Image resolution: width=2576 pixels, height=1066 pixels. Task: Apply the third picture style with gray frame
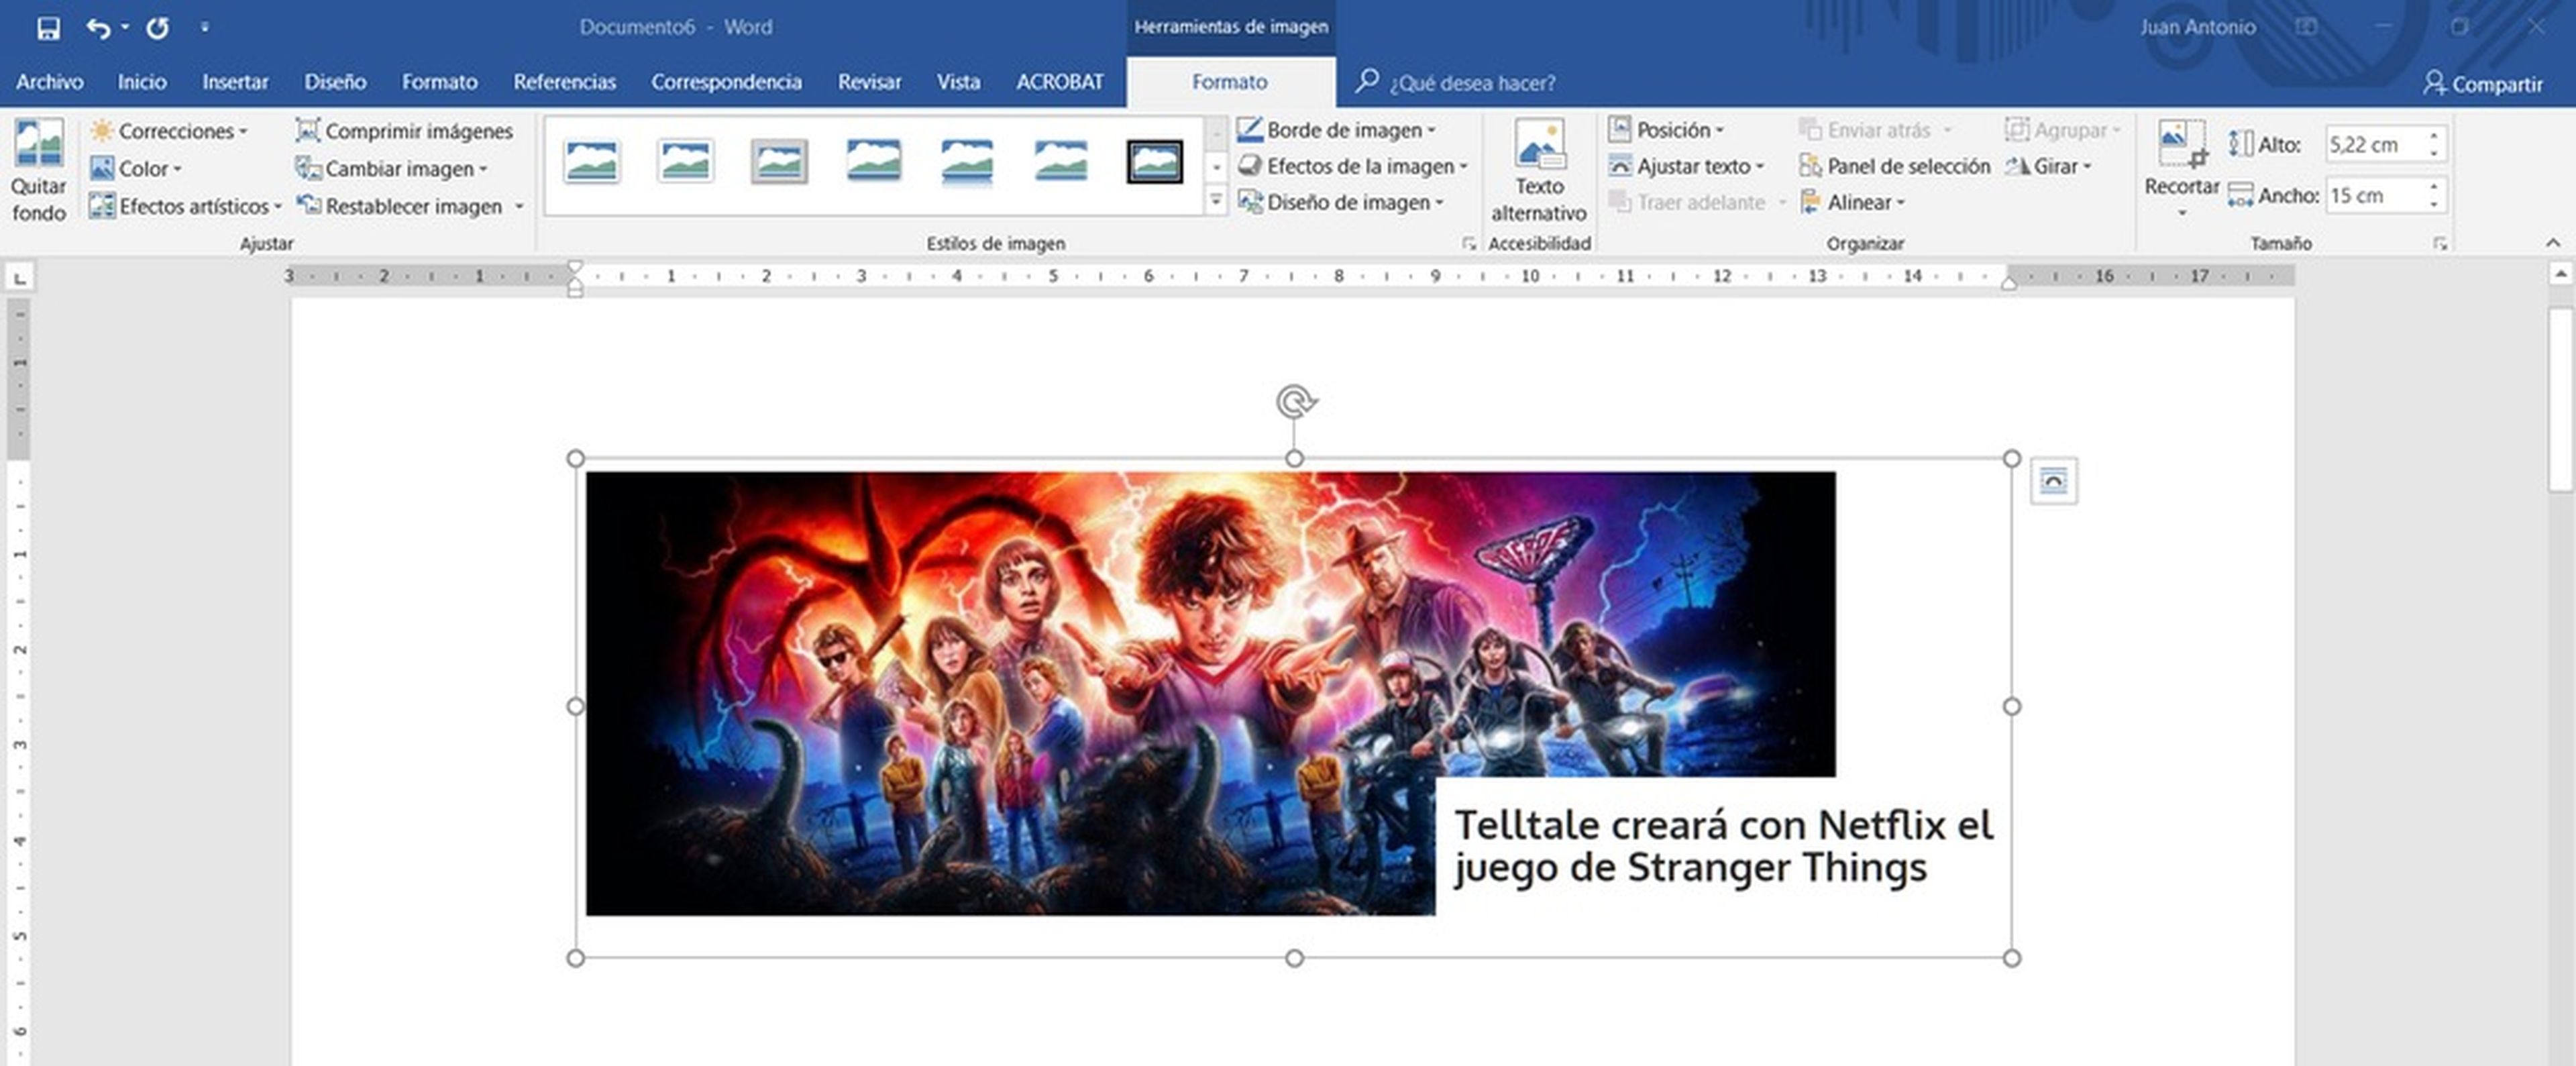click(780, 161)
